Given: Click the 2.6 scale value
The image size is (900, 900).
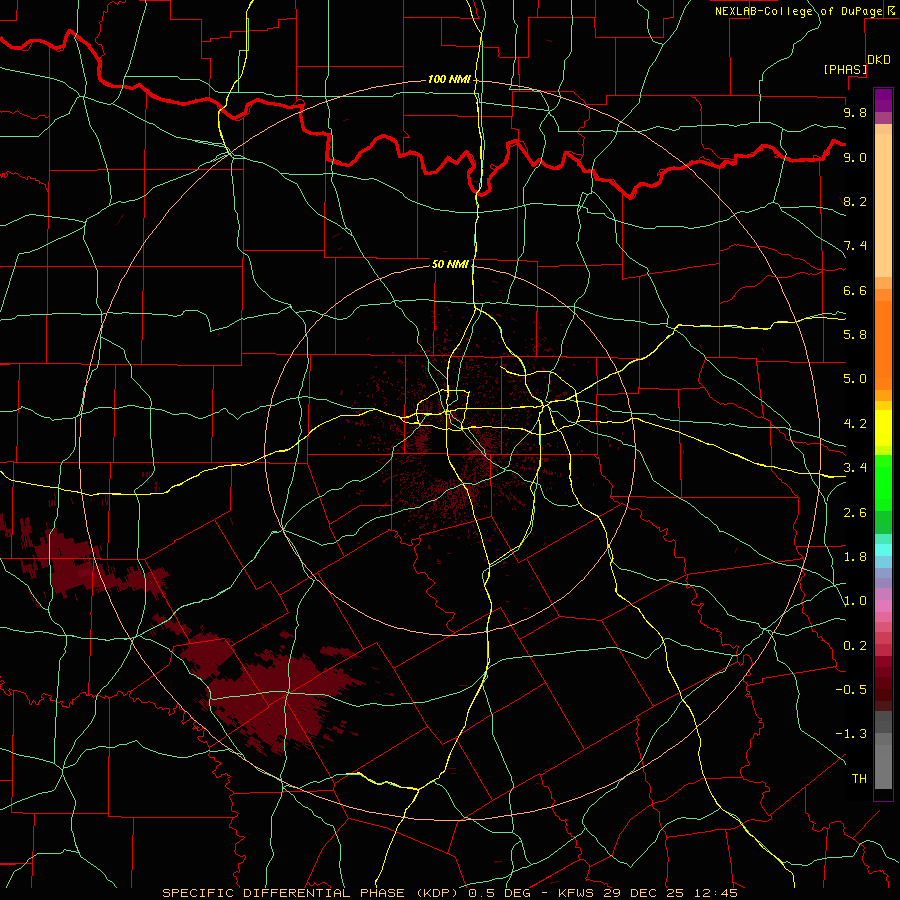Looking at the screenshot, I should coord(855,513).
